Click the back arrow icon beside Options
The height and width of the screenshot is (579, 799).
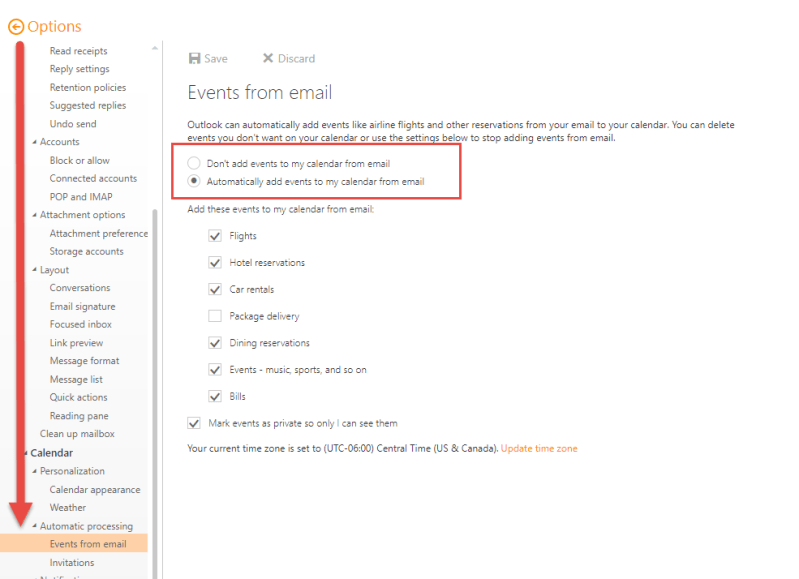(15, 27)
